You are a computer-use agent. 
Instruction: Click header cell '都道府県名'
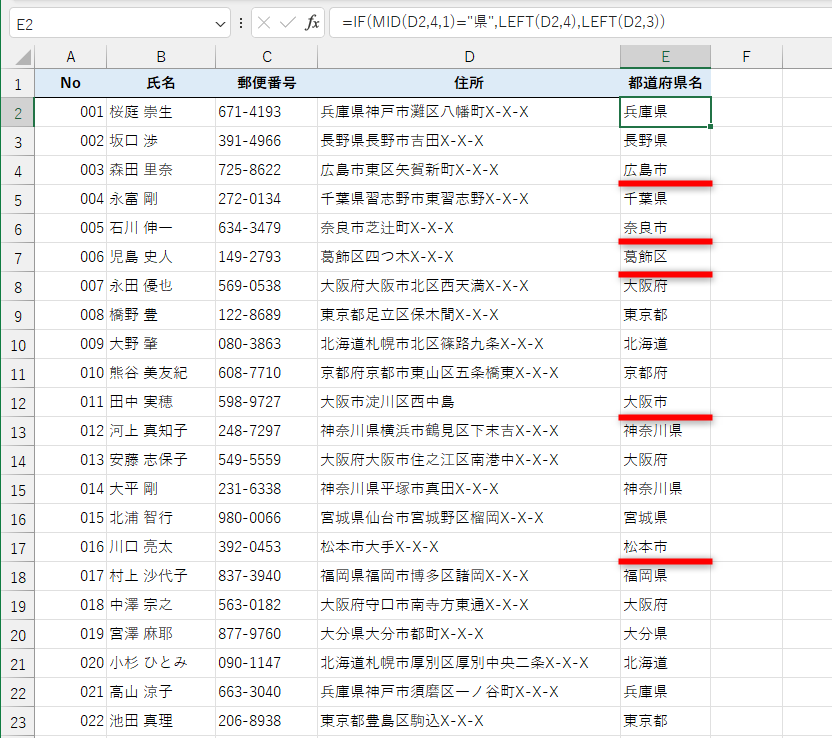(665, 83)
